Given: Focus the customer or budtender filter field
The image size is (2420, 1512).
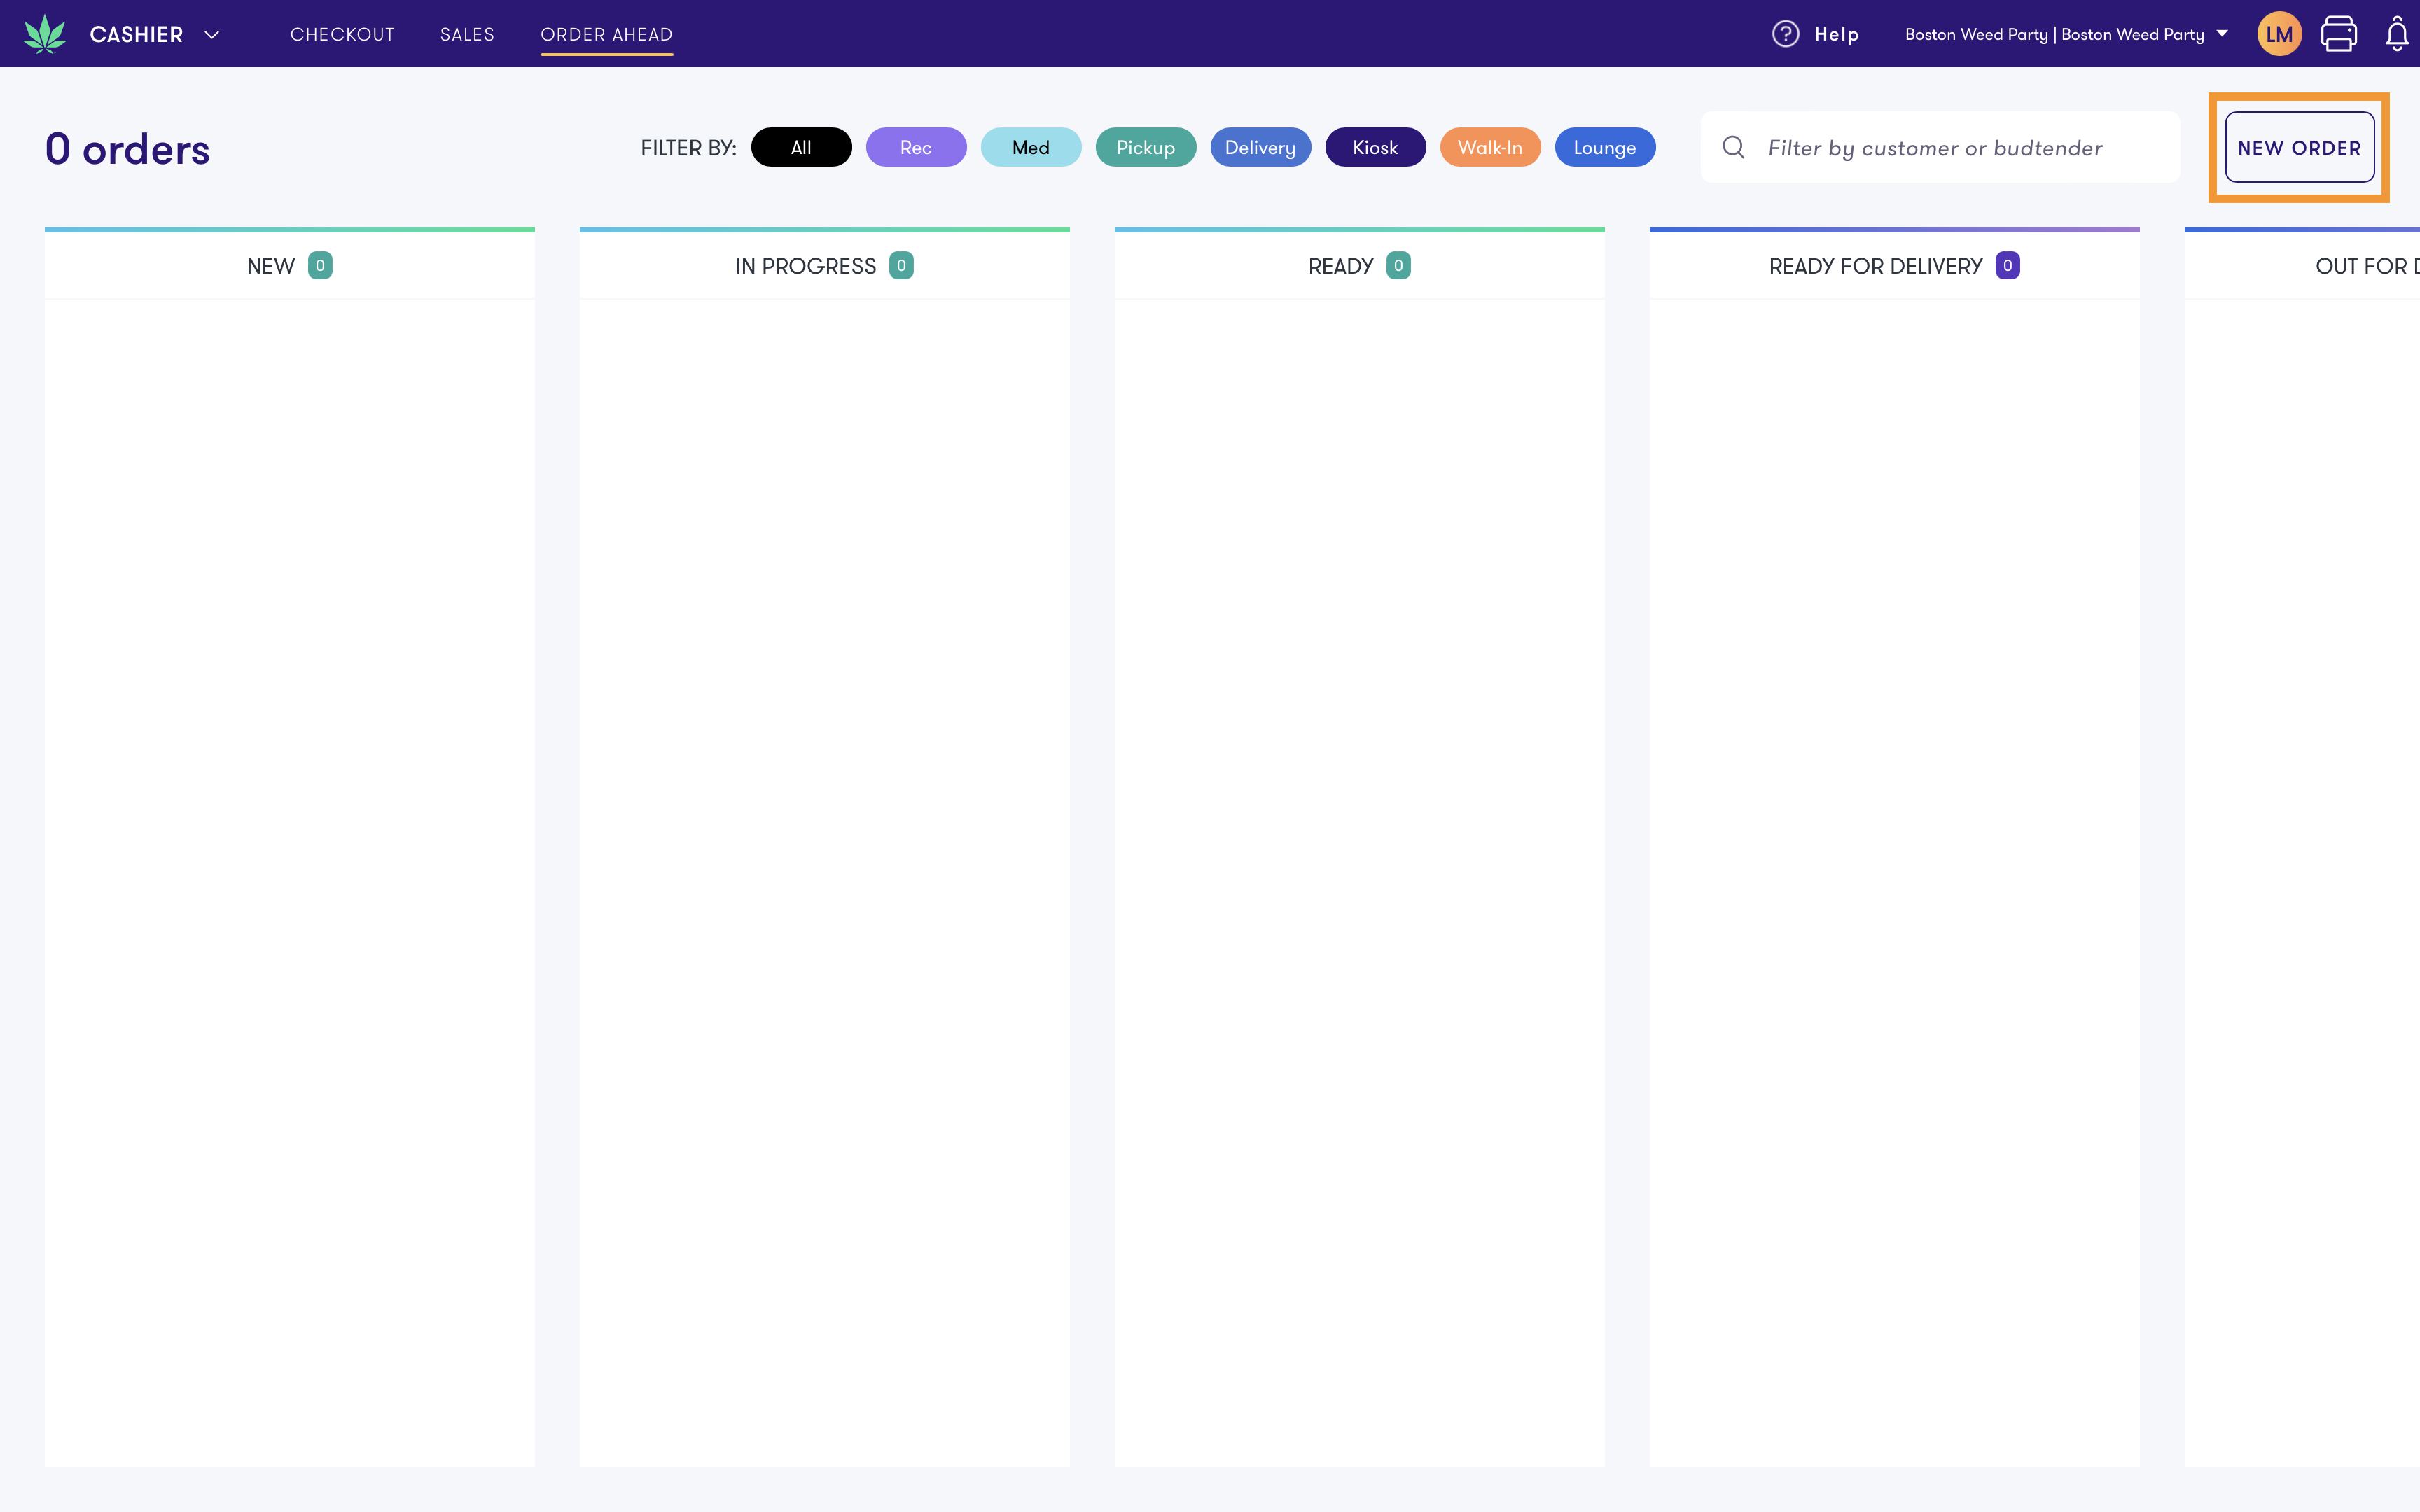Looking at the screenshot, I should (1940, 147).
